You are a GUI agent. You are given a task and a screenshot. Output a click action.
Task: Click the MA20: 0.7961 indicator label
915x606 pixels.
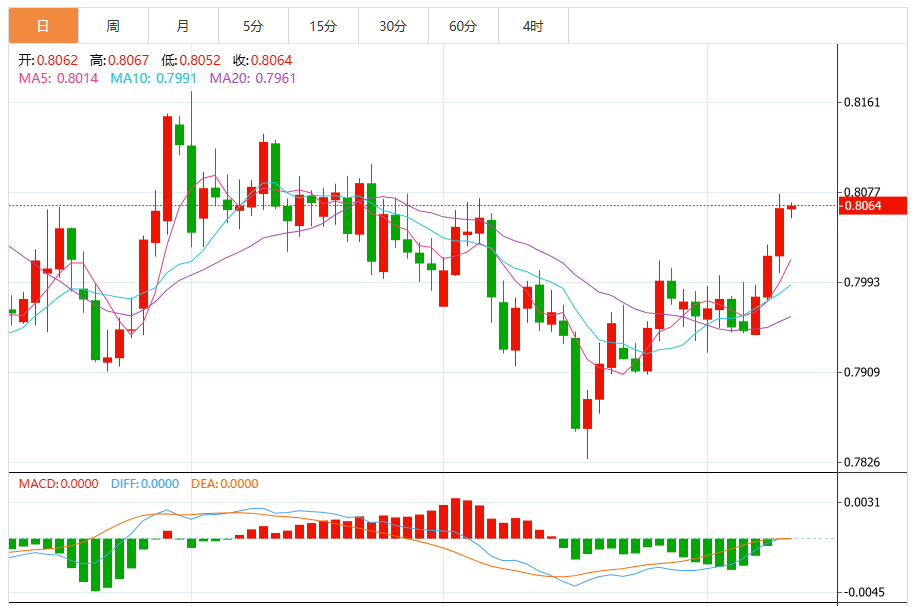[x=253, y=78]
